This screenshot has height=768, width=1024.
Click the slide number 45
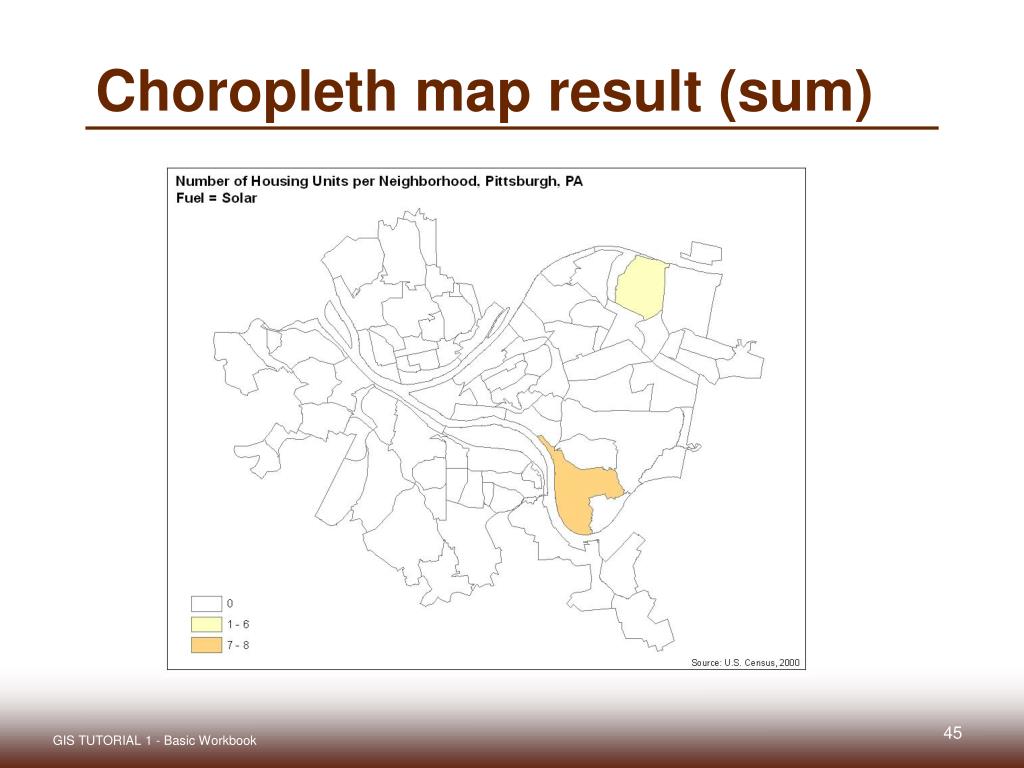pos(952,733)
